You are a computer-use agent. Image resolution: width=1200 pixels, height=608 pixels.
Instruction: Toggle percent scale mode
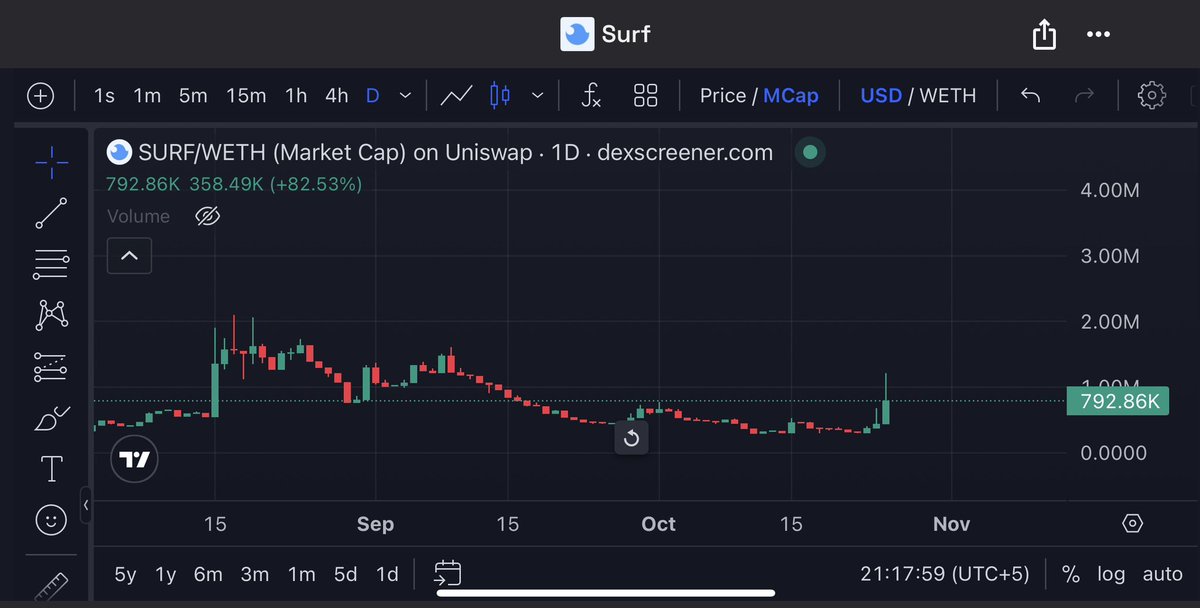click(1071, 575)
